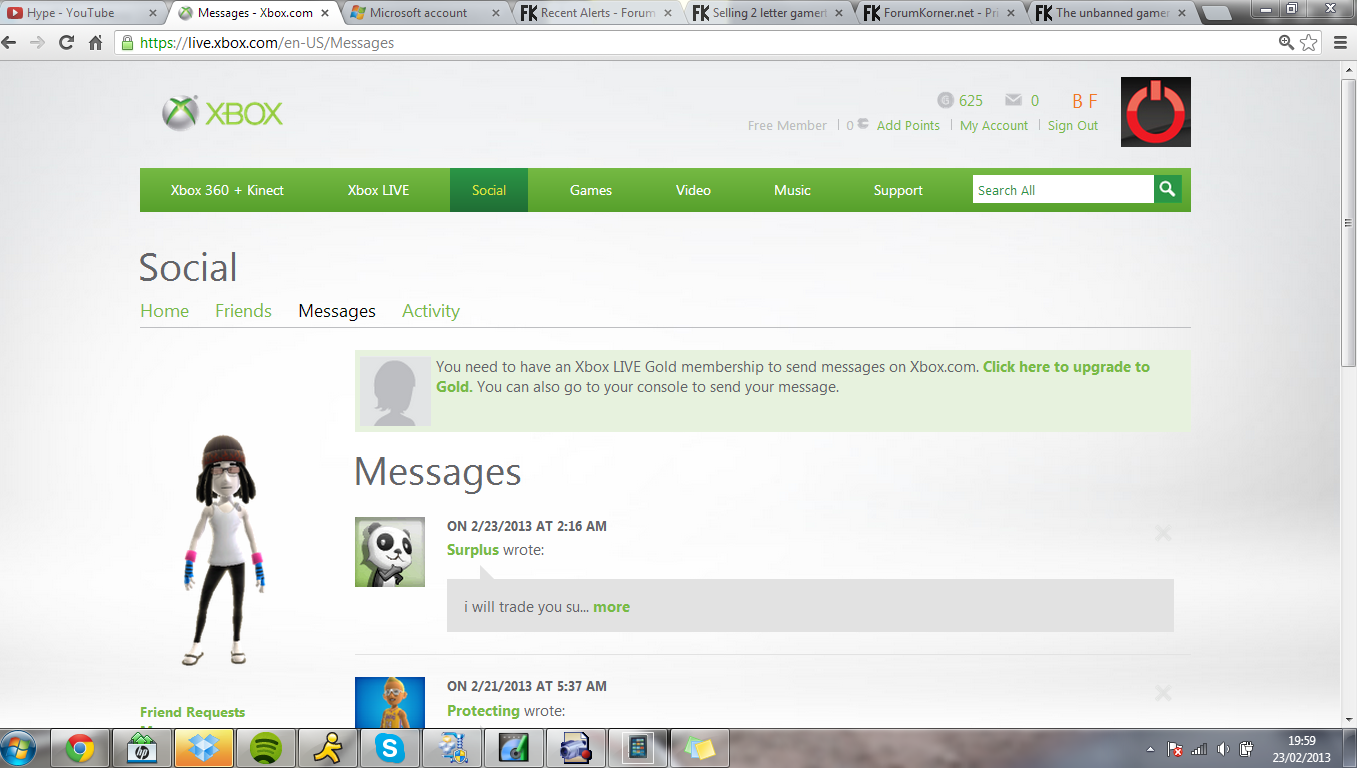Open the My Account link
1357x768 pixels.
coord(994,125)
